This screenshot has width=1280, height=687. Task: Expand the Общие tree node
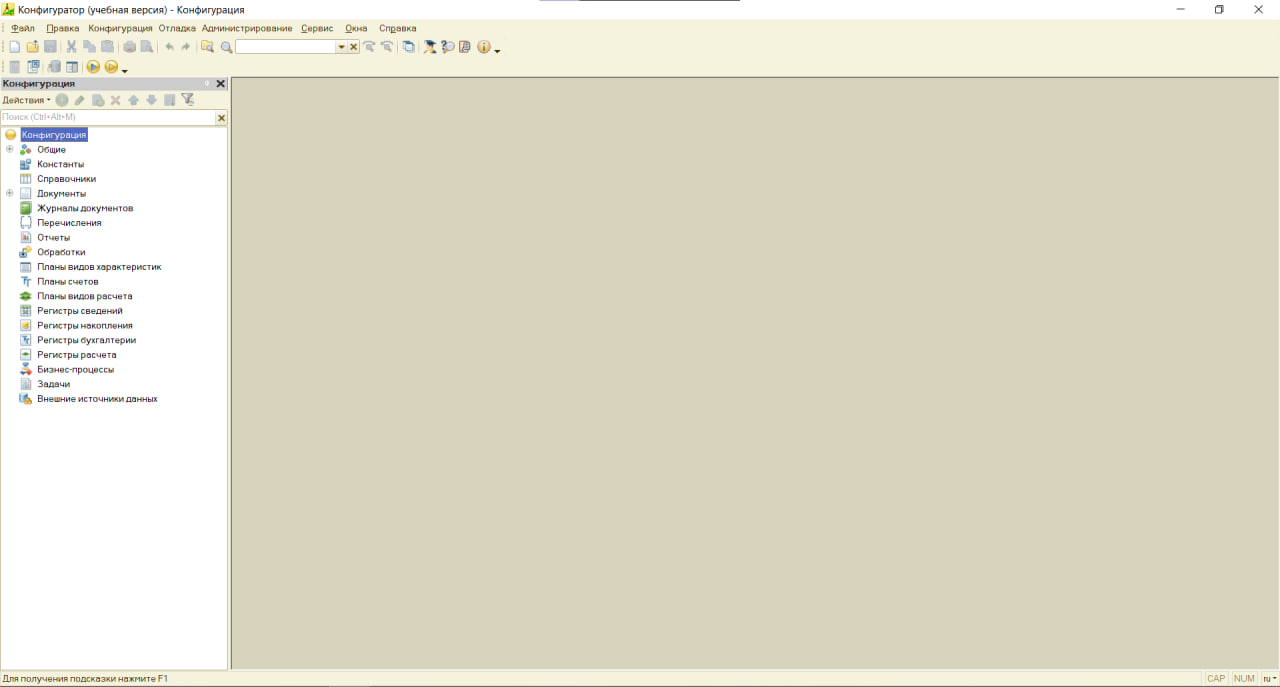[10, 150]
